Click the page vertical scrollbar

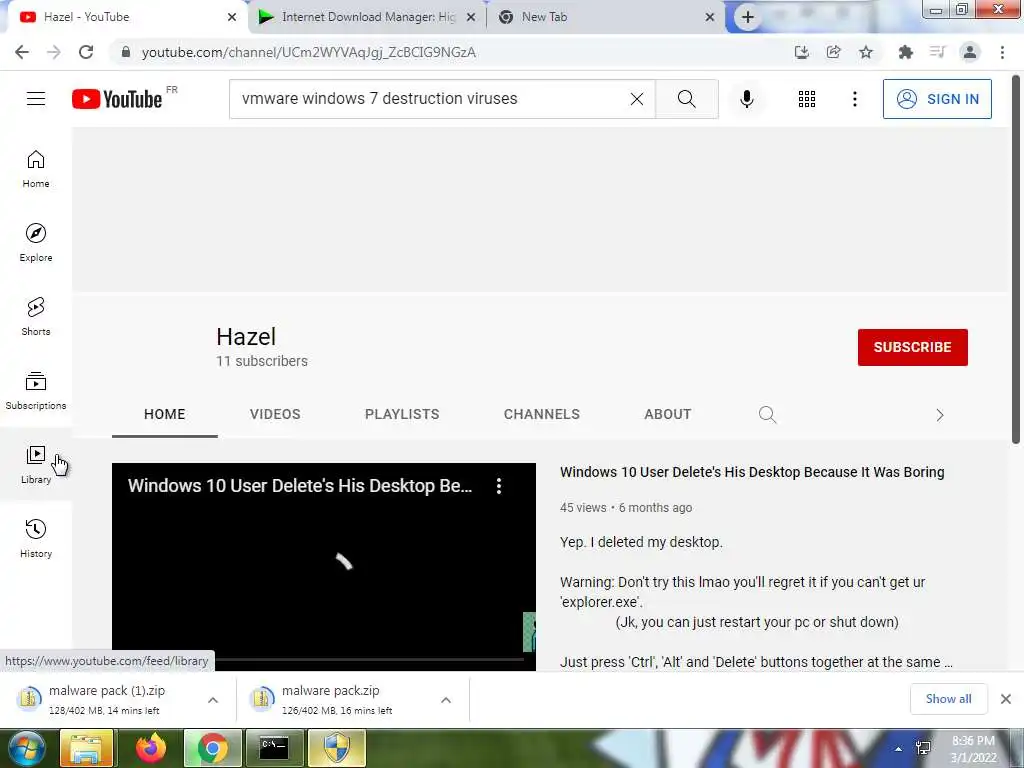click(1016, 260)
